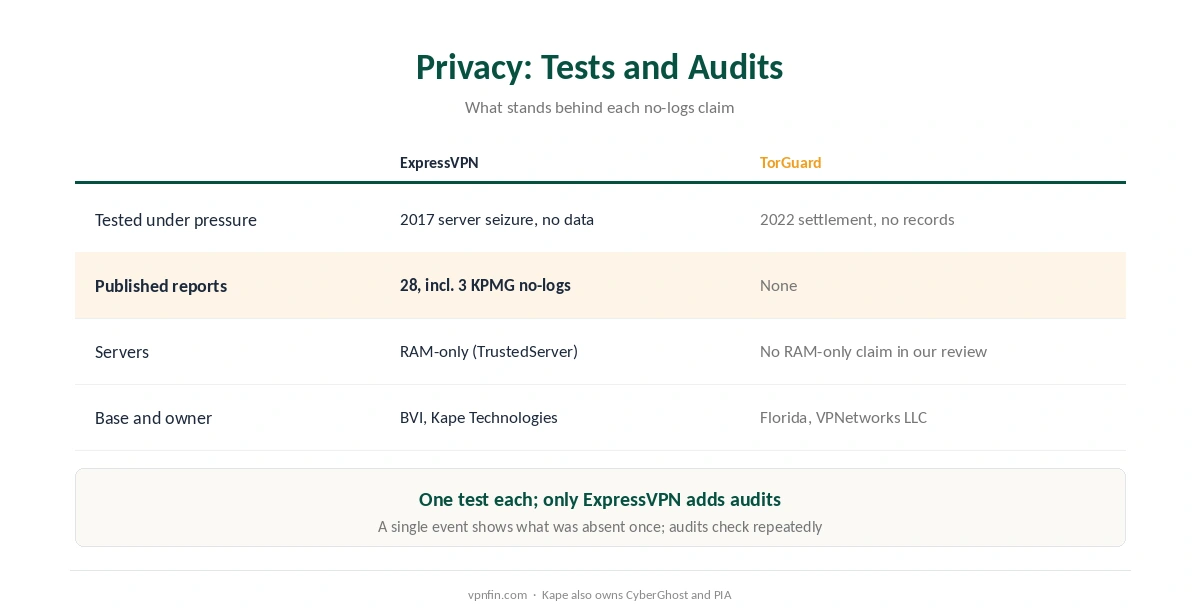The height and width of the screenshot is (614, 1200).
Task: Click the 'Privacy: Tests and Audits' title
Action: [600, 67]
